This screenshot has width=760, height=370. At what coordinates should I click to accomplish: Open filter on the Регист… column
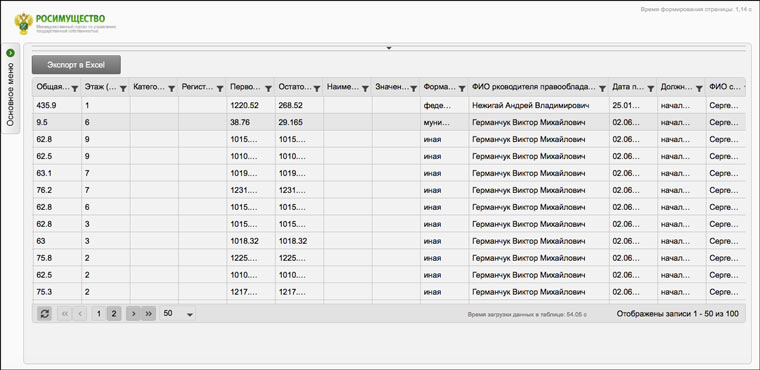[220, 89]
